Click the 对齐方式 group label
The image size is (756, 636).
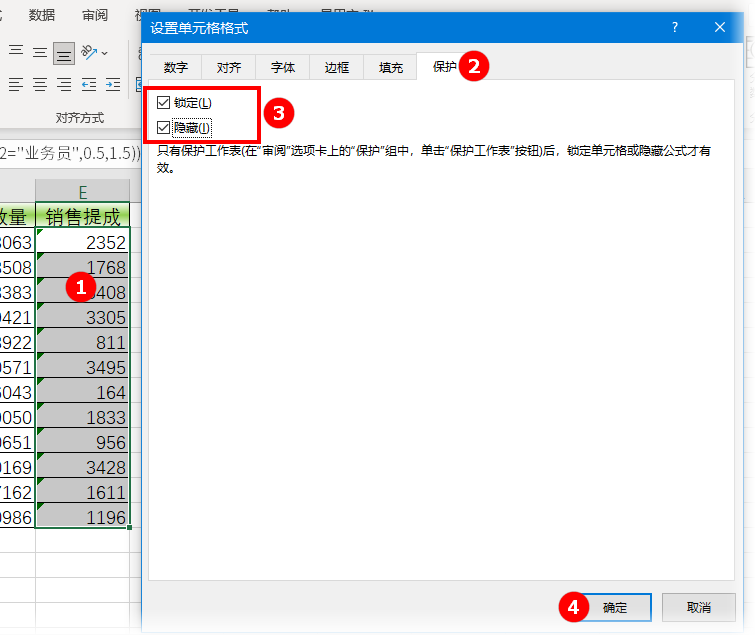point(80,118)
